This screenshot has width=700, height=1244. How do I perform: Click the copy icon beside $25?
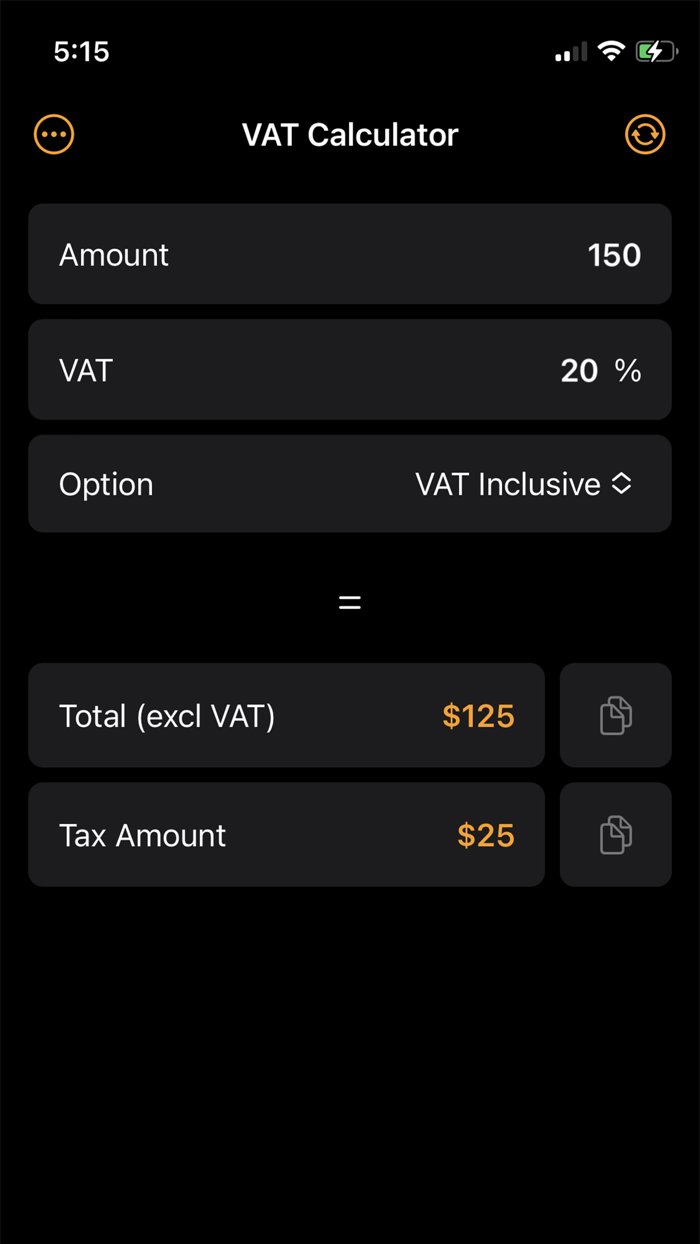click(x=615, y=834)
